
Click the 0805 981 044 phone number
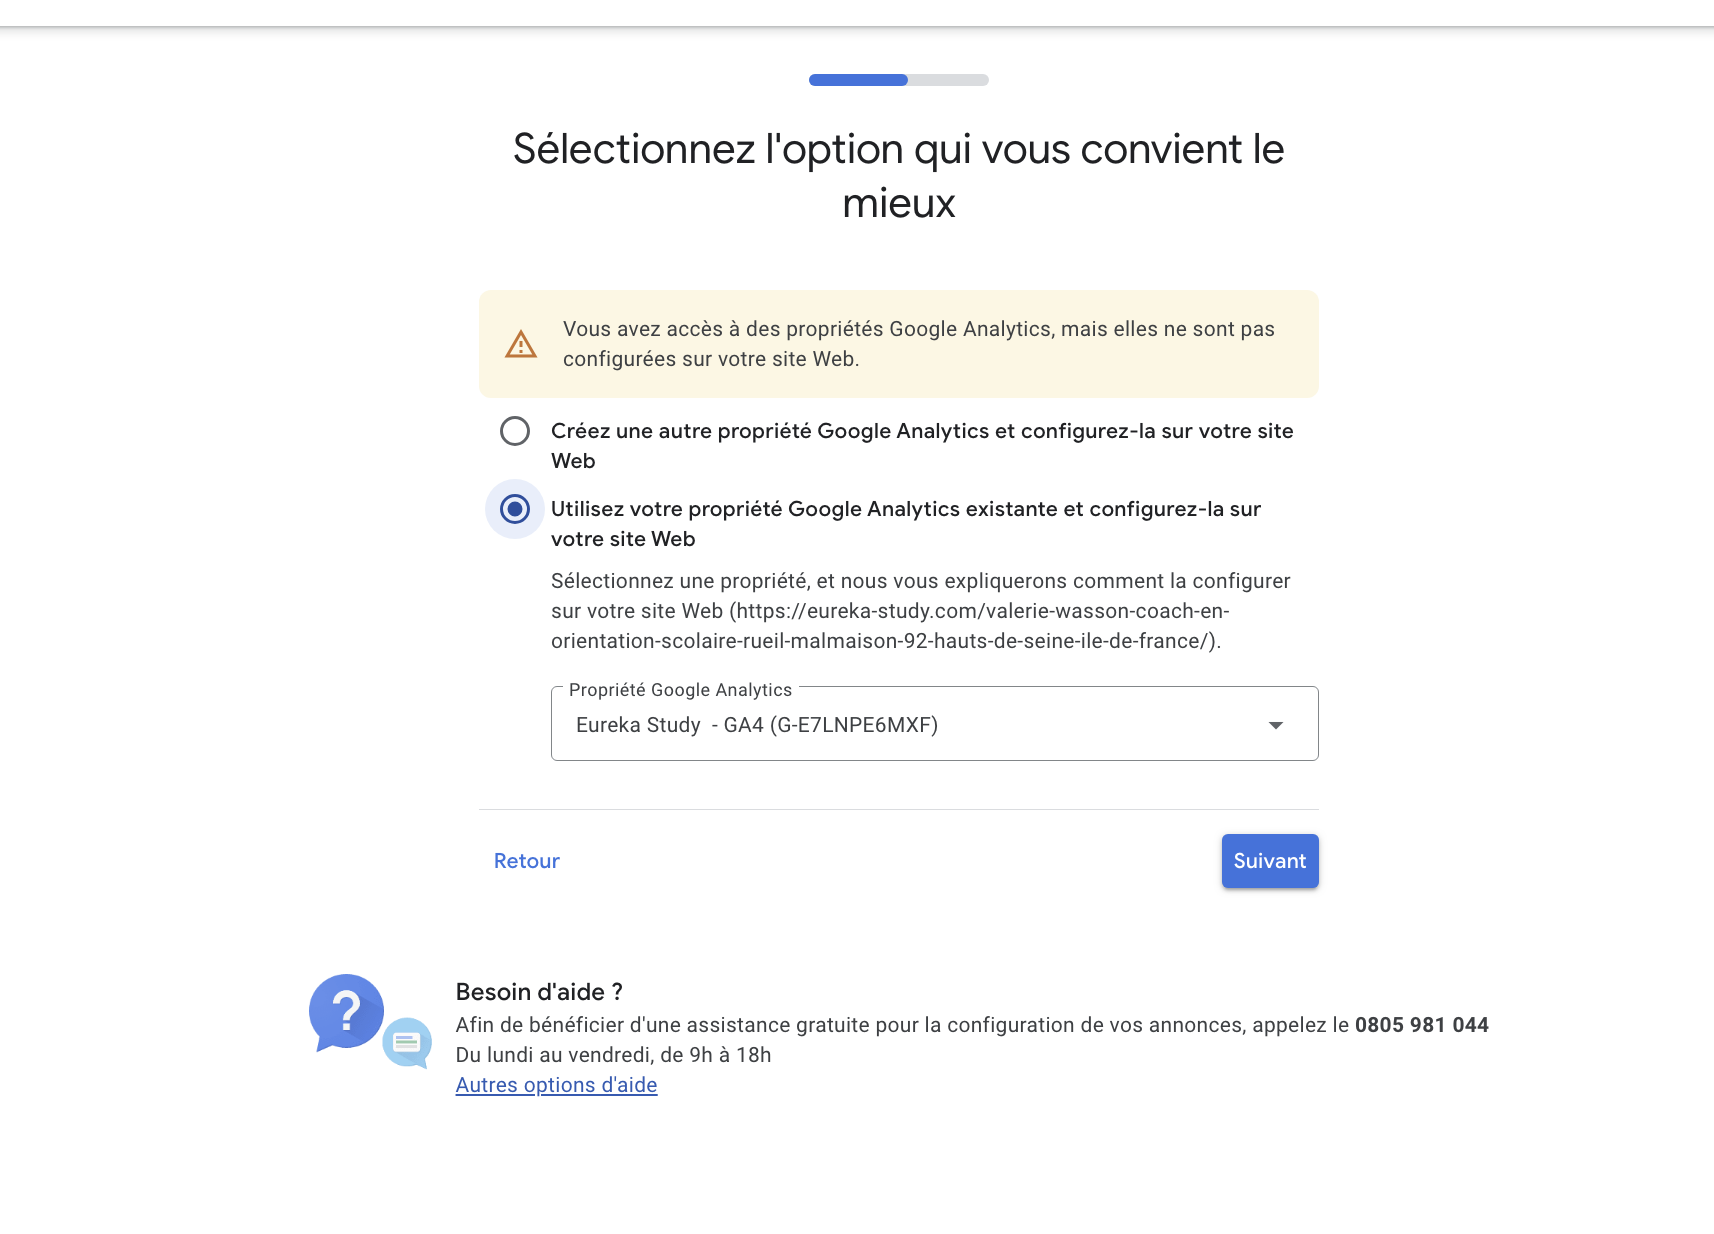(x=1421, y=1025)
